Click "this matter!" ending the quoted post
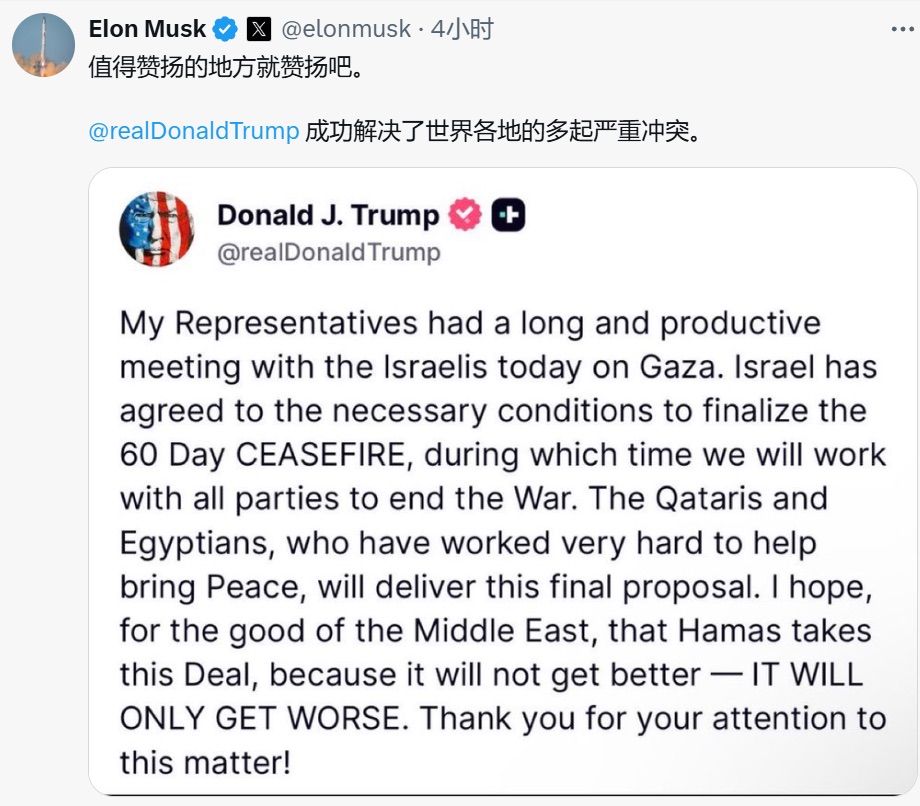 (x=205, y=762)
